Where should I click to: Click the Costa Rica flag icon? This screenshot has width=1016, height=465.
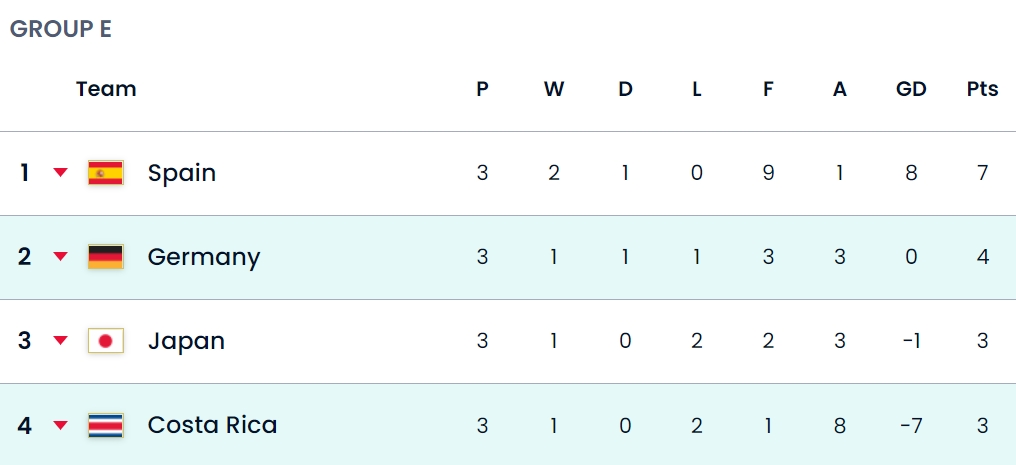(x=106, y=425)
